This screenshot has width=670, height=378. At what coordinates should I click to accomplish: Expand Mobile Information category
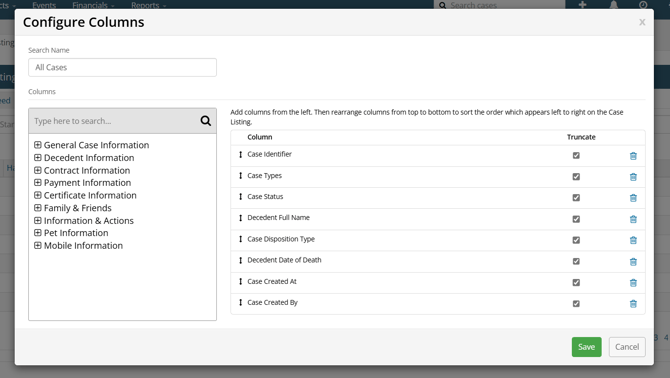38,246
